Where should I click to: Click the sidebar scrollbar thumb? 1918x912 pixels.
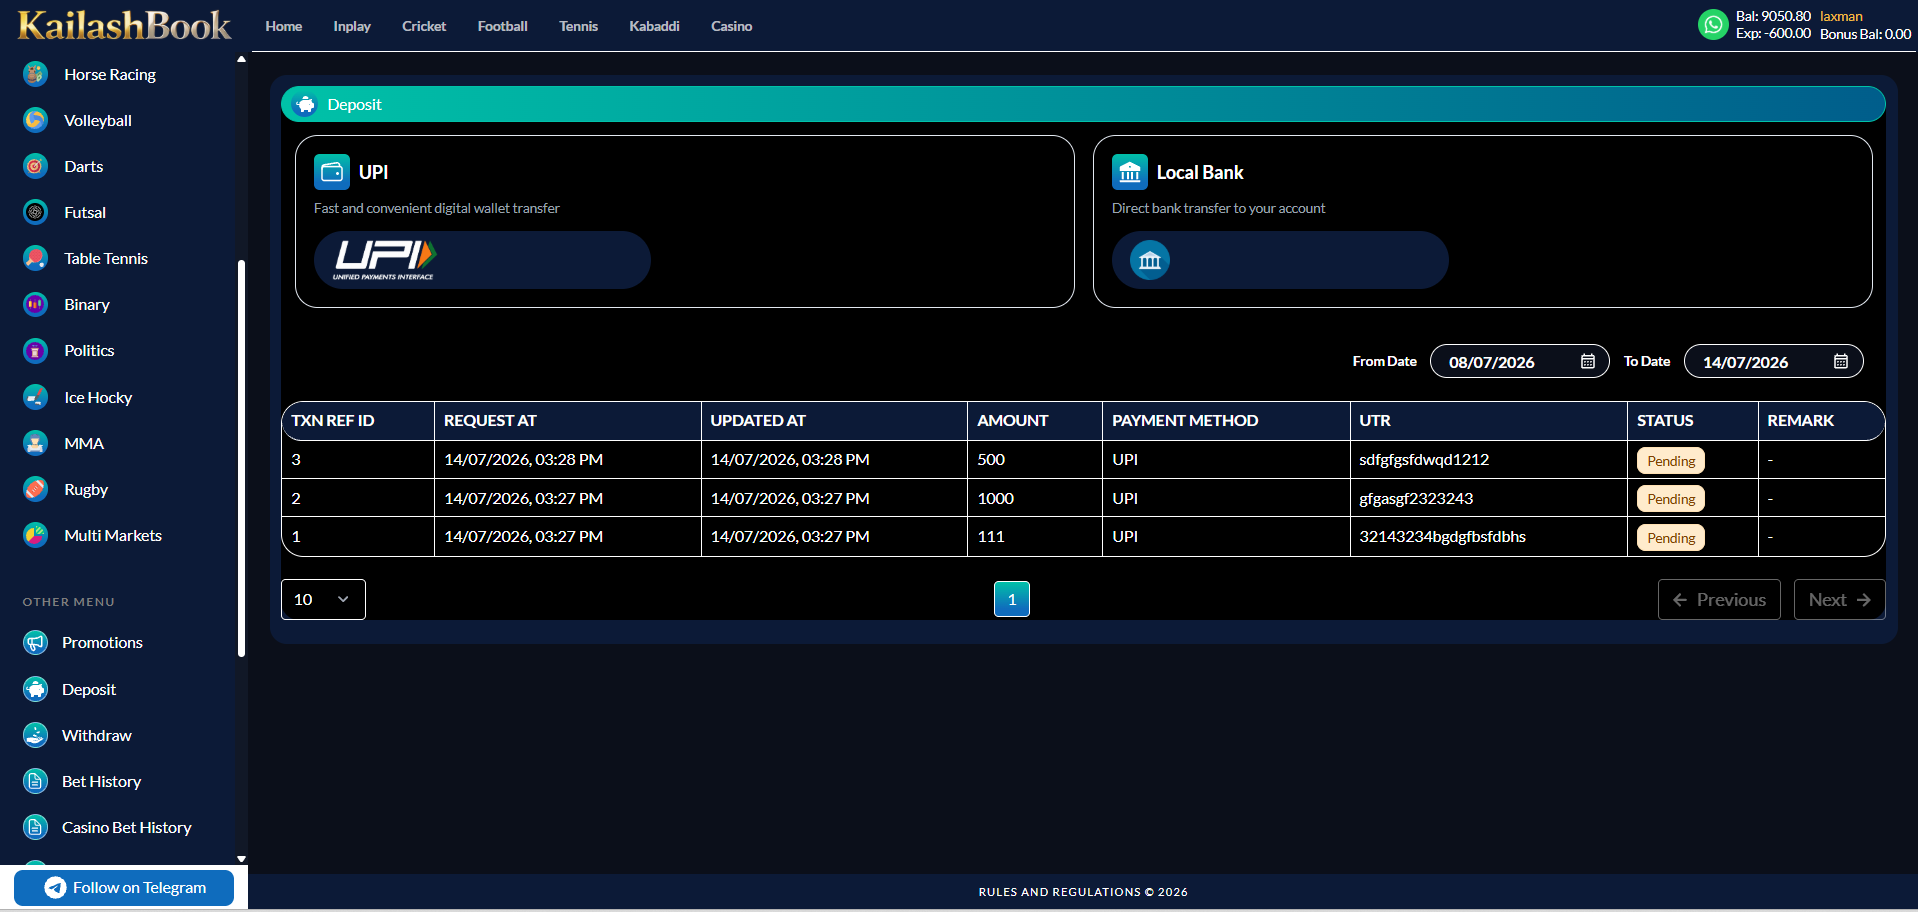(241, 458)
